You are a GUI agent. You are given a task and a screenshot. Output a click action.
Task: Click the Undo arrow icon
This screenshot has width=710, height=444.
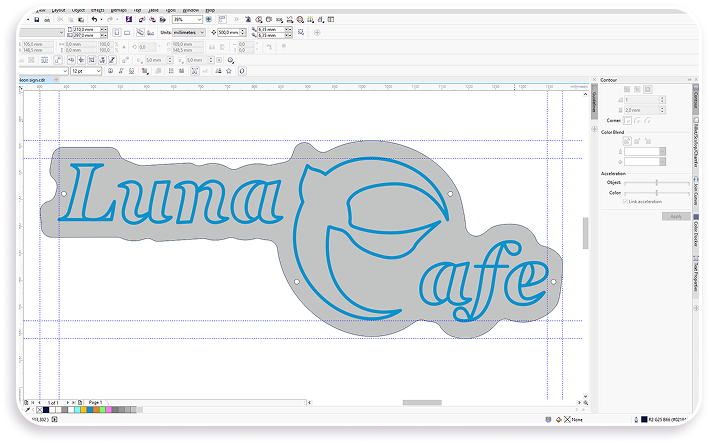click(94, 19)
